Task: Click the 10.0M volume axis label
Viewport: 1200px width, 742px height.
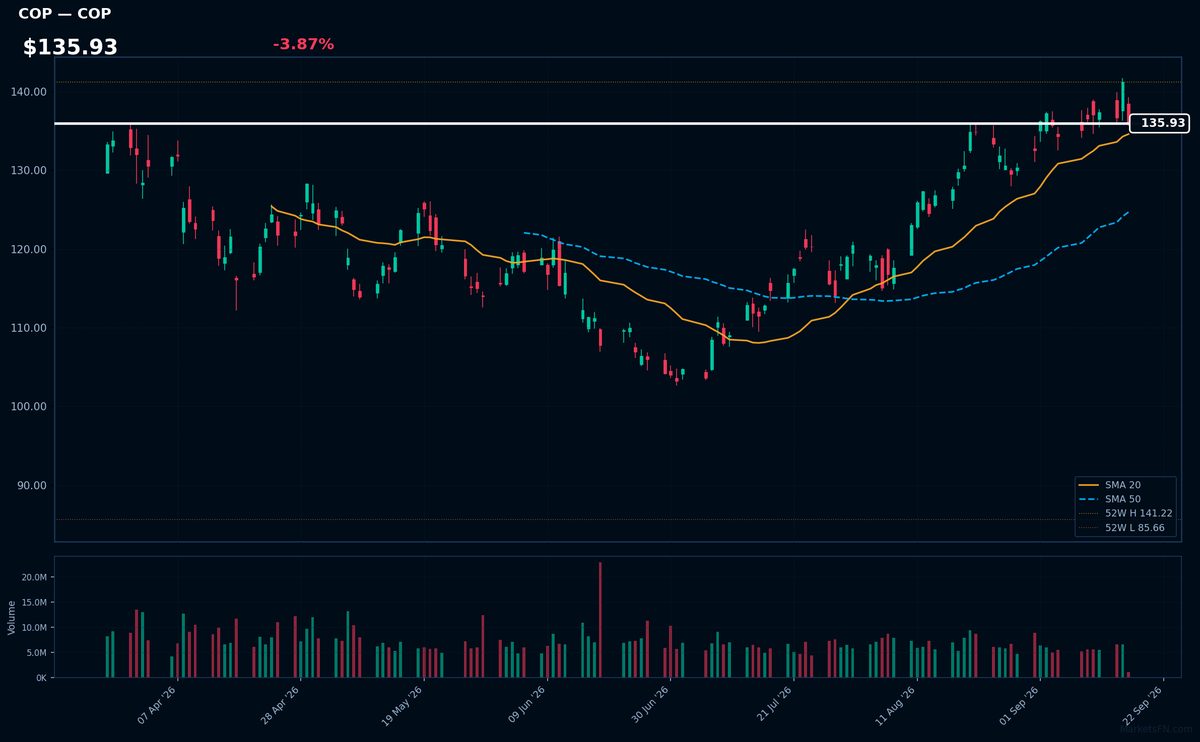Action: 34,627
